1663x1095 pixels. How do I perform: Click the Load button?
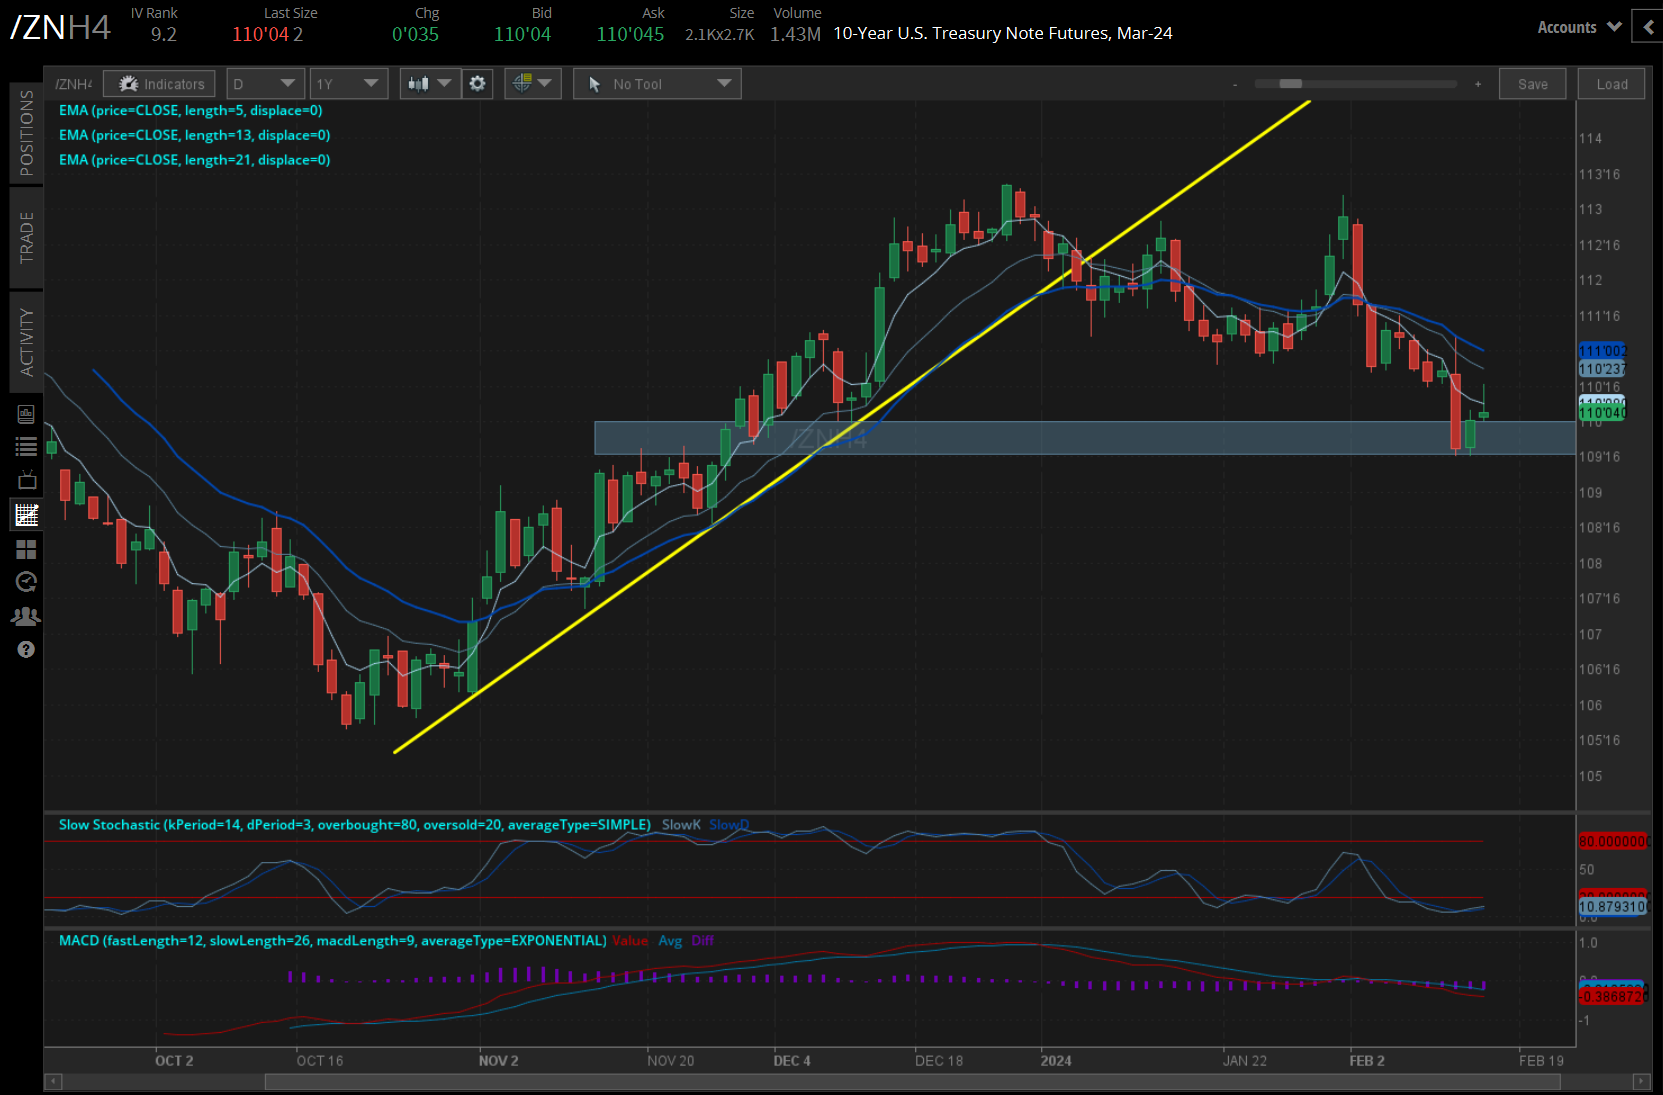[1611, 83]
